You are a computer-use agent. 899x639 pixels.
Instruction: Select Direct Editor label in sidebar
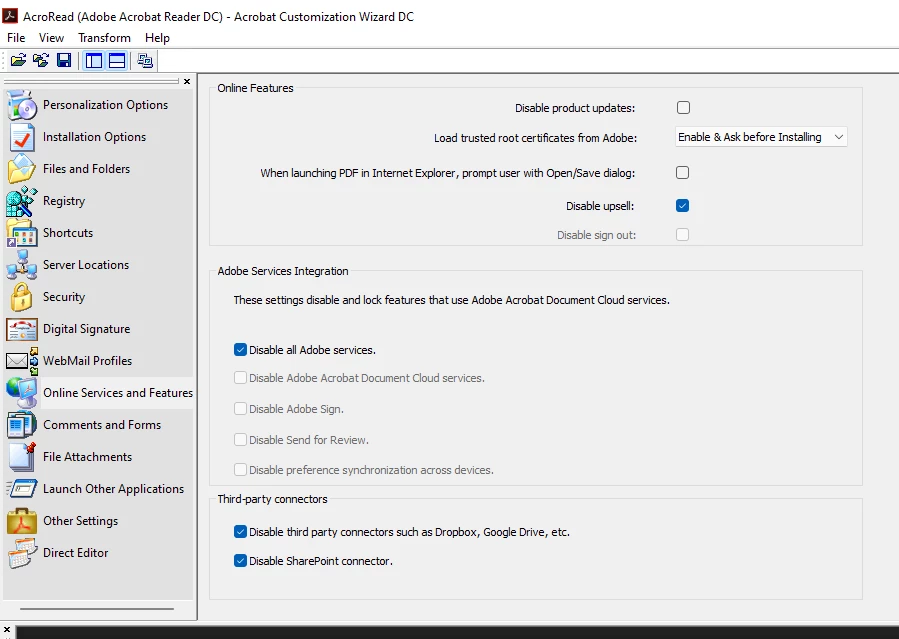pos(76,553)
